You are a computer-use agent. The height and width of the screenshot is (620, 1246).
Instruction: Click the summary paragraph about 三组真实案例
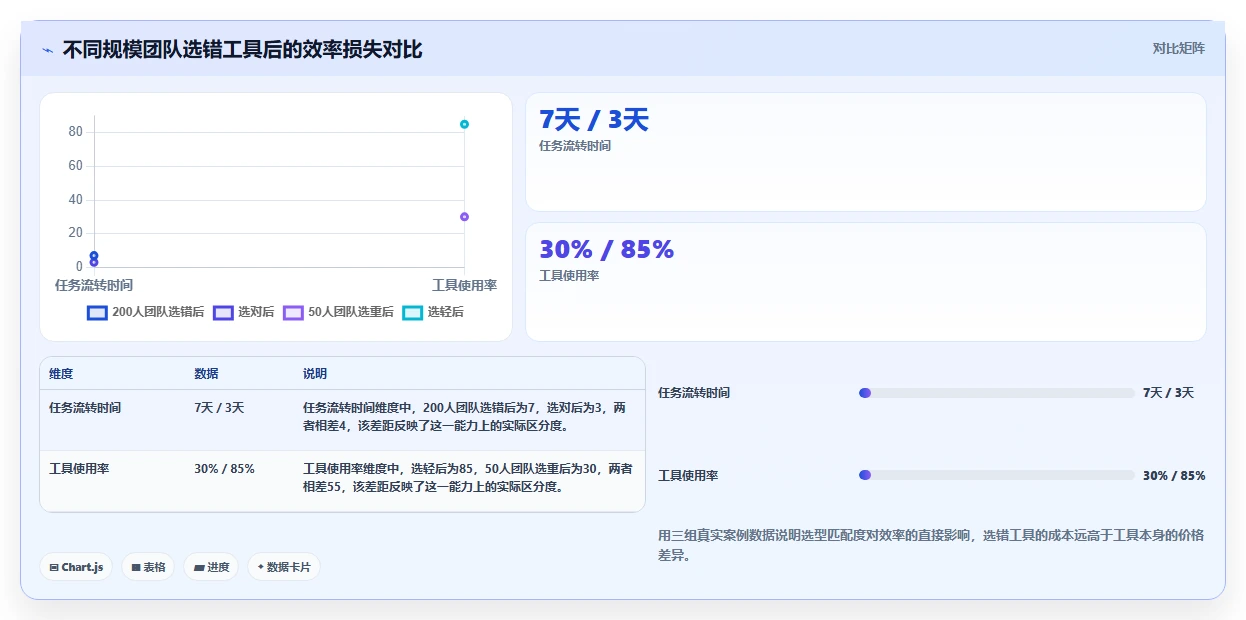point(931,545)
